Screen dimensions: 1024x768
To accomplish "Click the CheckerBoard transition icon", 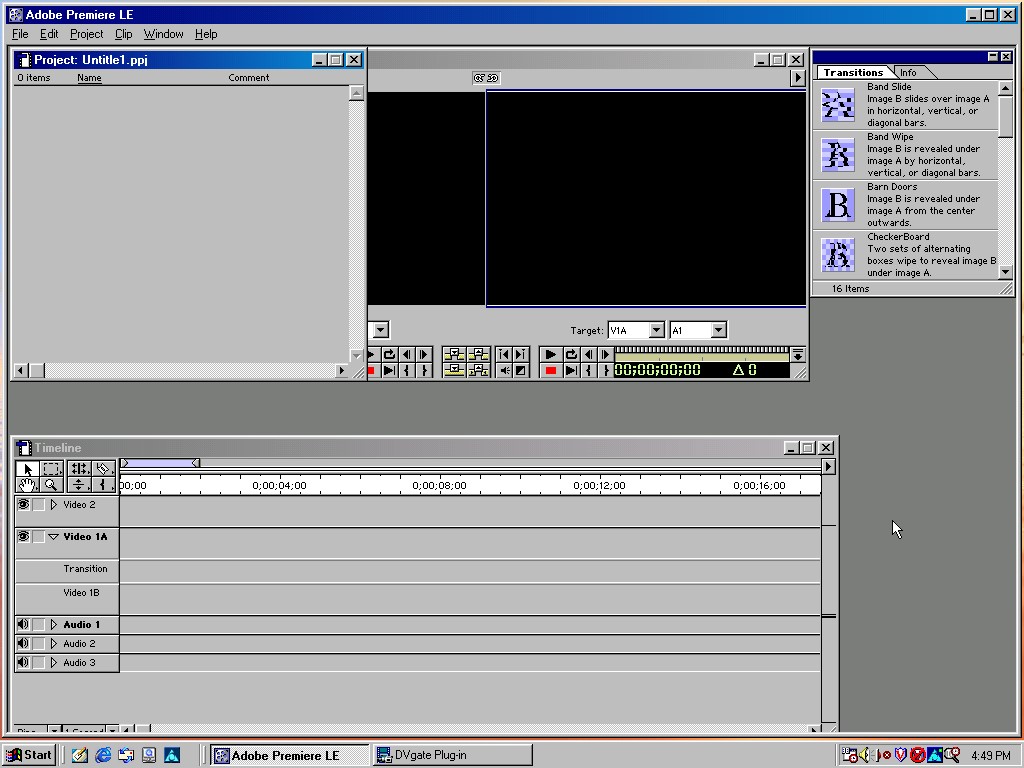I will coord(838,255).
